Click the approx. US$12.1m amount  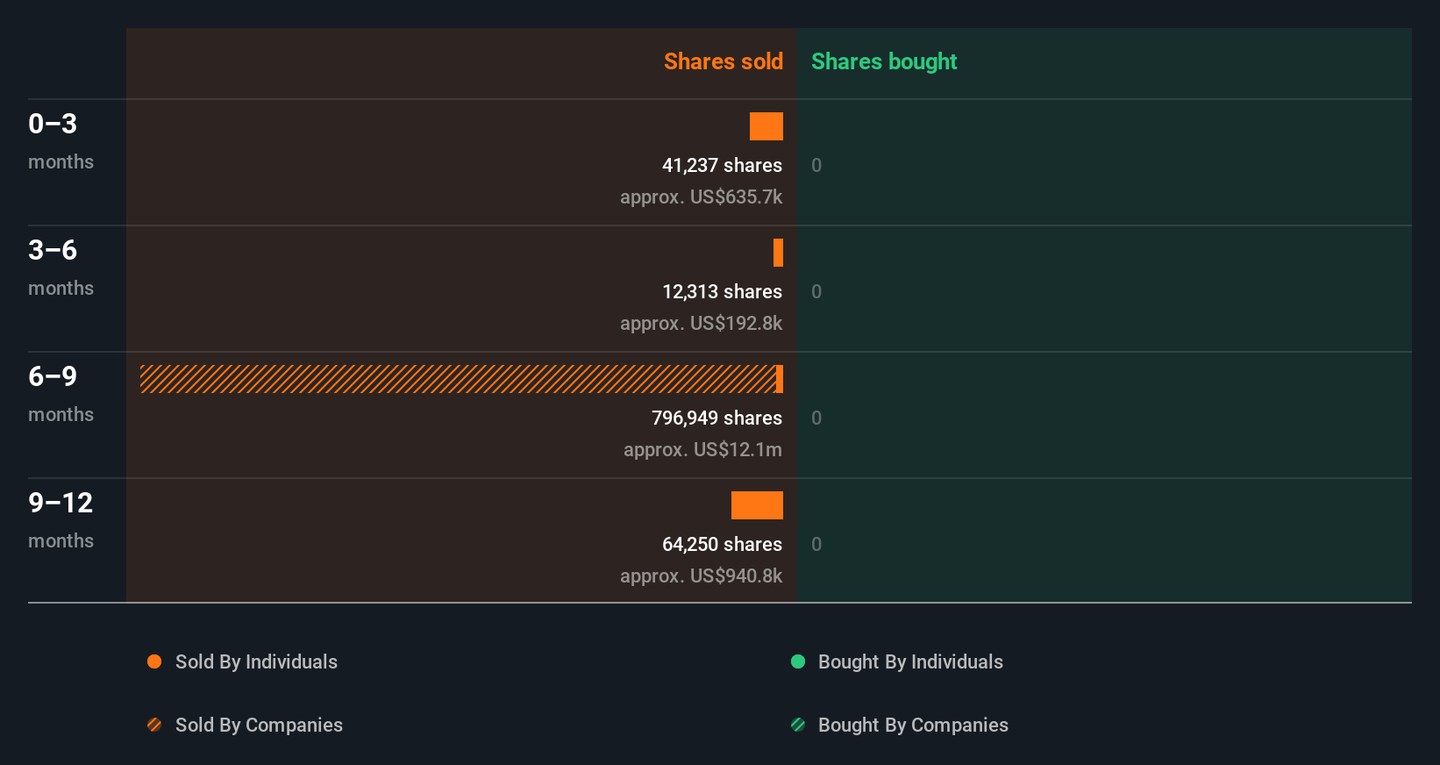point(703,450)
